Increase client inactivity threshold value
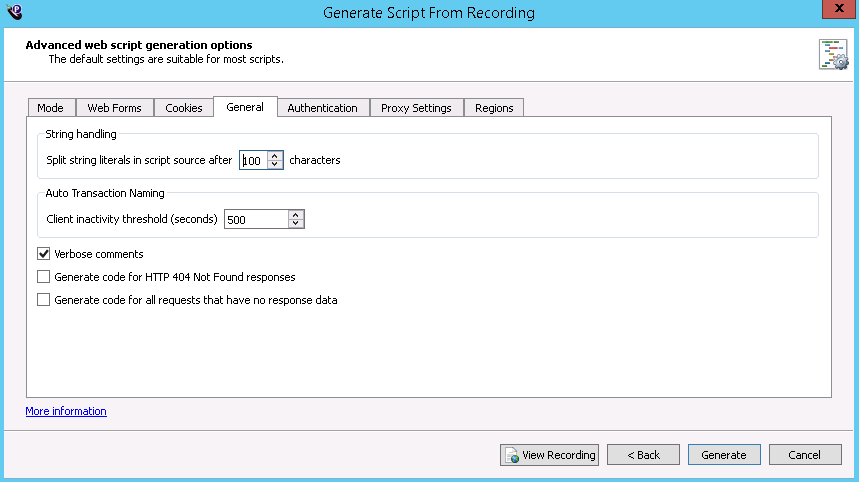This screenshot has width=859, height=482. [x=295, y=214]
